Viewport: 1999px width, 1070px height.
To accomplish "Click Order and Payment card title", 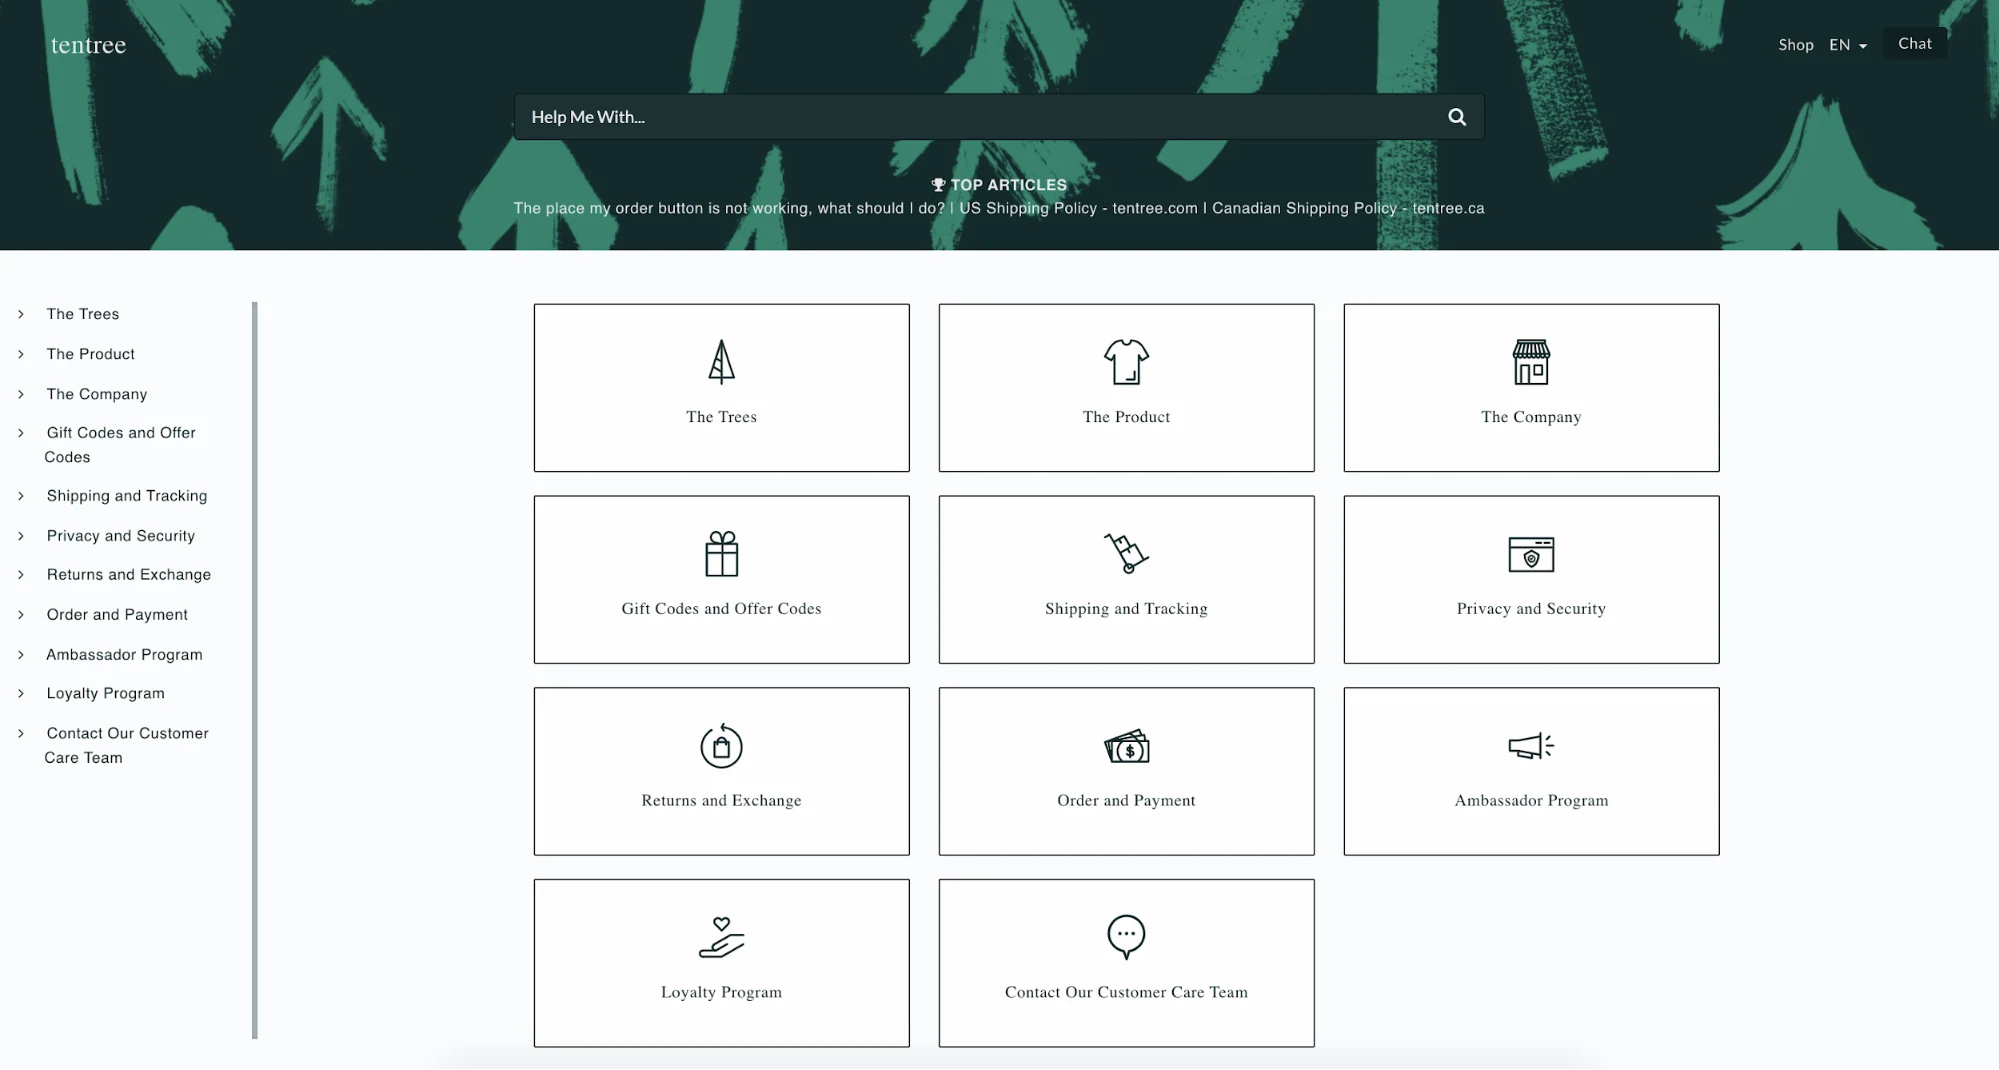I will 1126,801.
